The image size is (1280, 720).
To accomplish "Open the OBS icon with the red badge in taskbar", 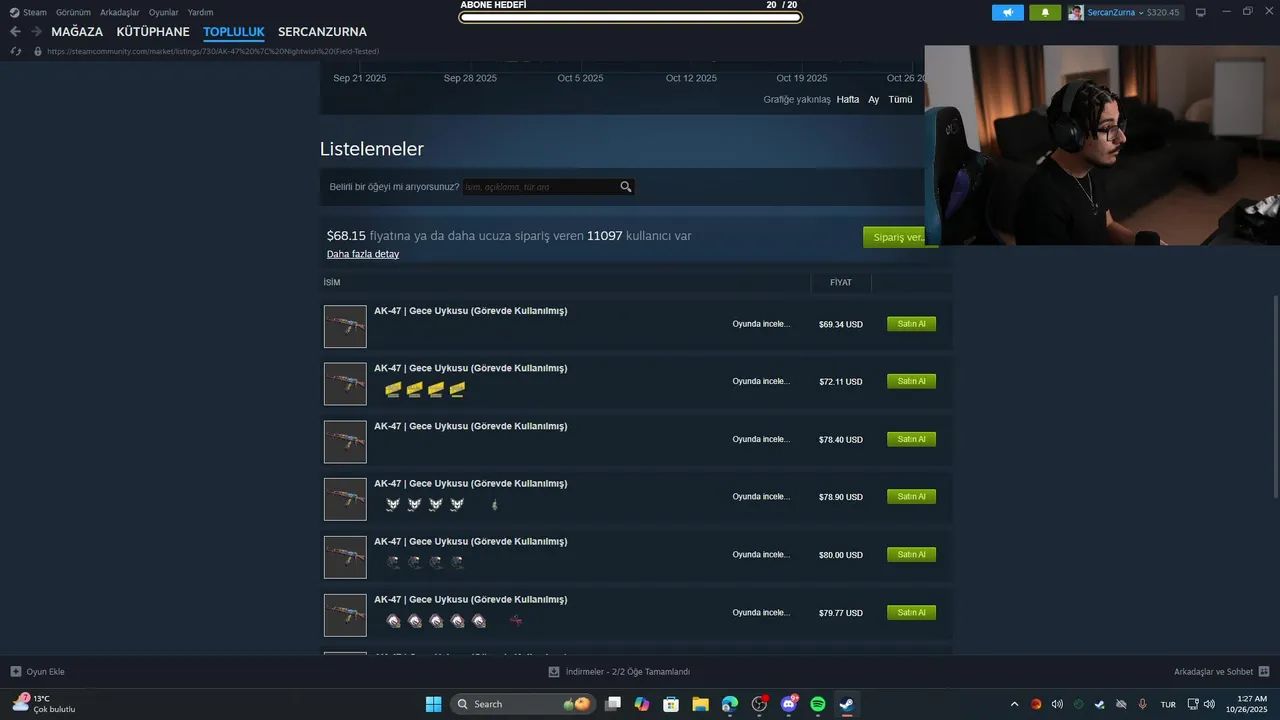I will click(759, 704).
